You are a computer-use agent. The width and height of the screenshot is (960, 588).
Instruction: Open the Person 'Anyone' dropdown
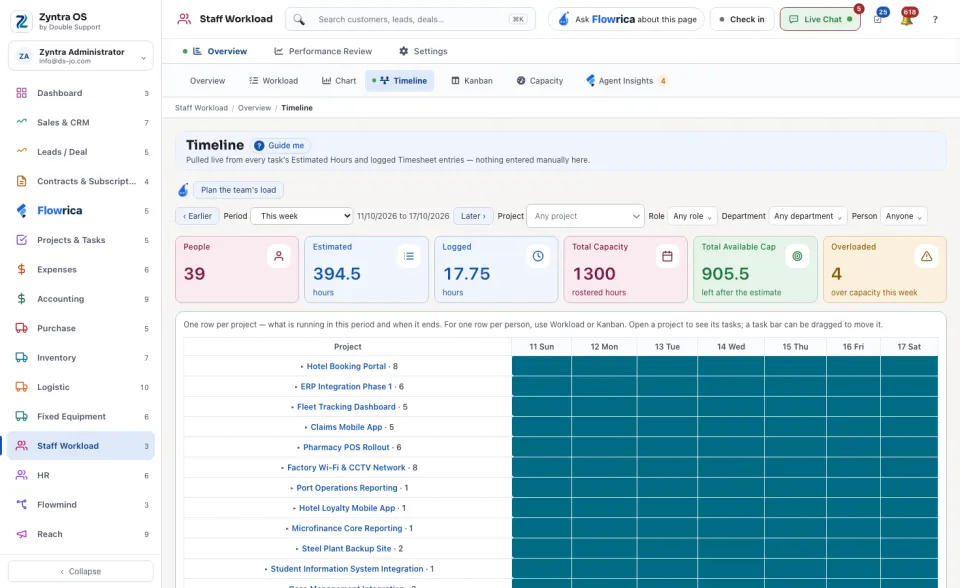pyautogui.click(x=904, y=216)
